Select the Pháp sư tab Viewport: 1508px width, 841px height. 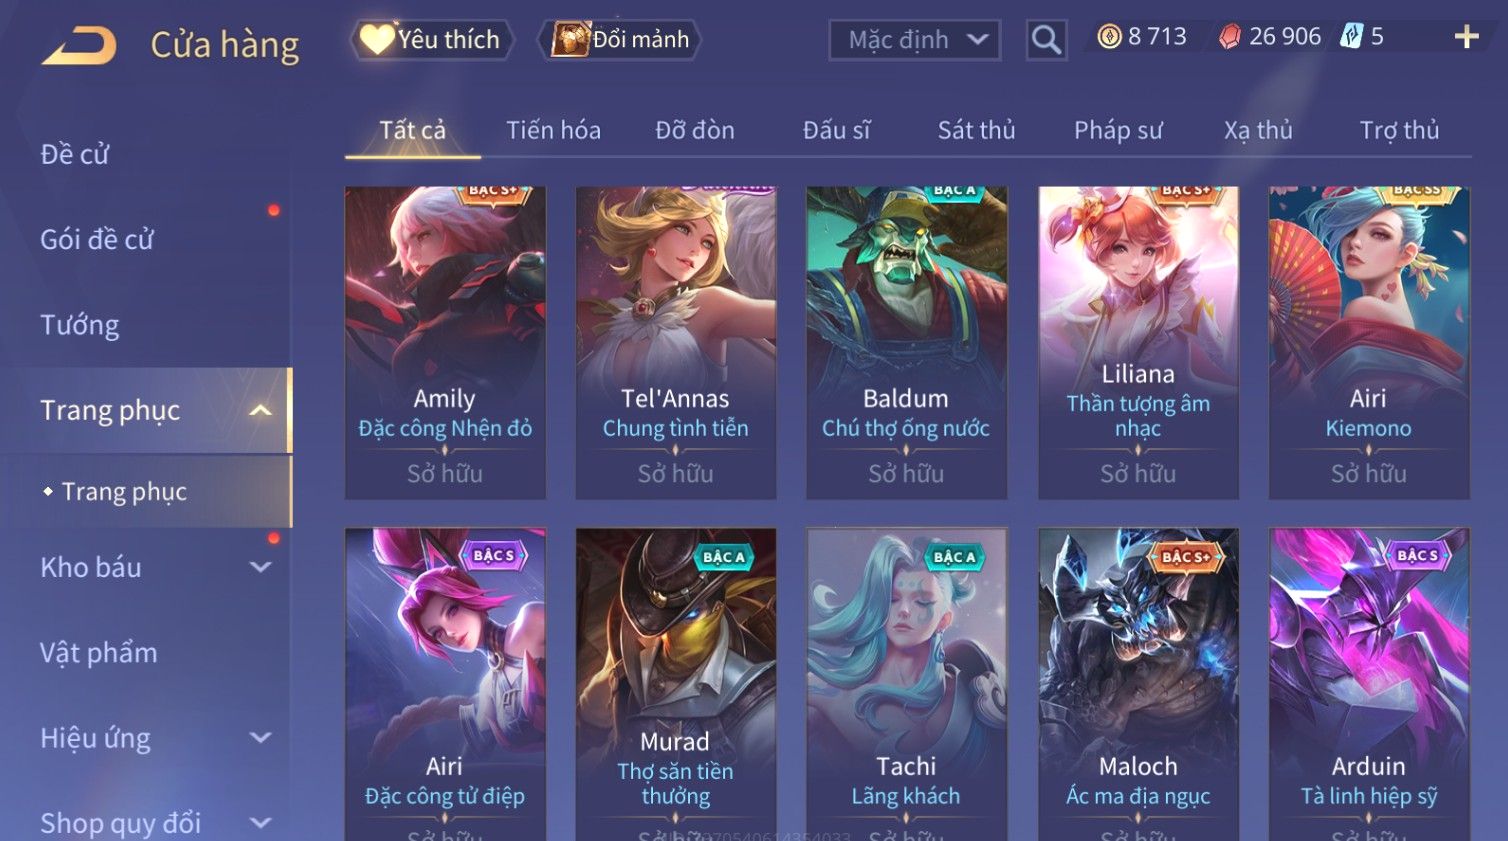pyautogui.click(x=1118, y=130)
